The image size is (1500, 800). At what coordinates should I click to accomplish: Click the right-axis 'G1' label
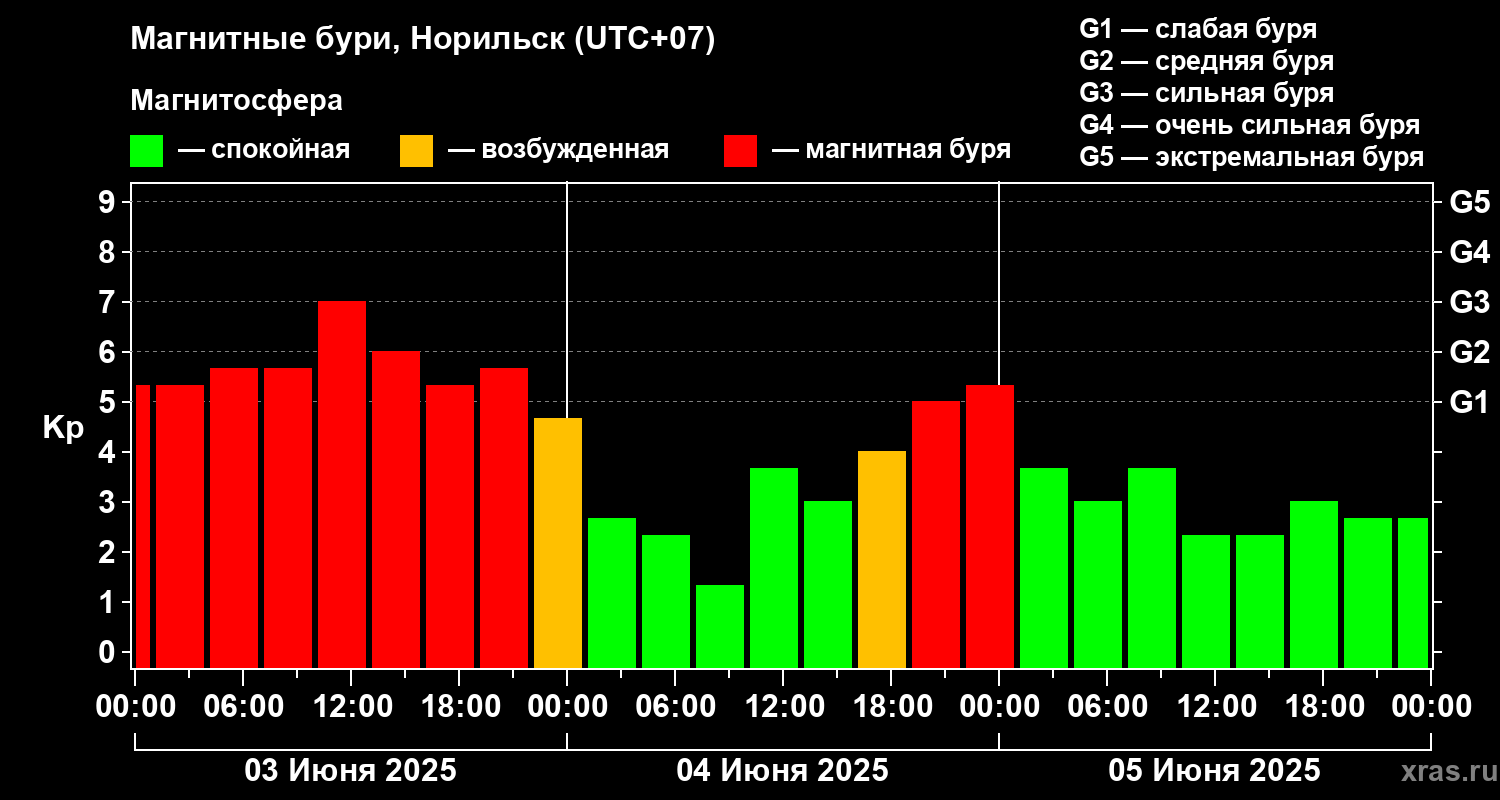click(x=1470, y=402)
